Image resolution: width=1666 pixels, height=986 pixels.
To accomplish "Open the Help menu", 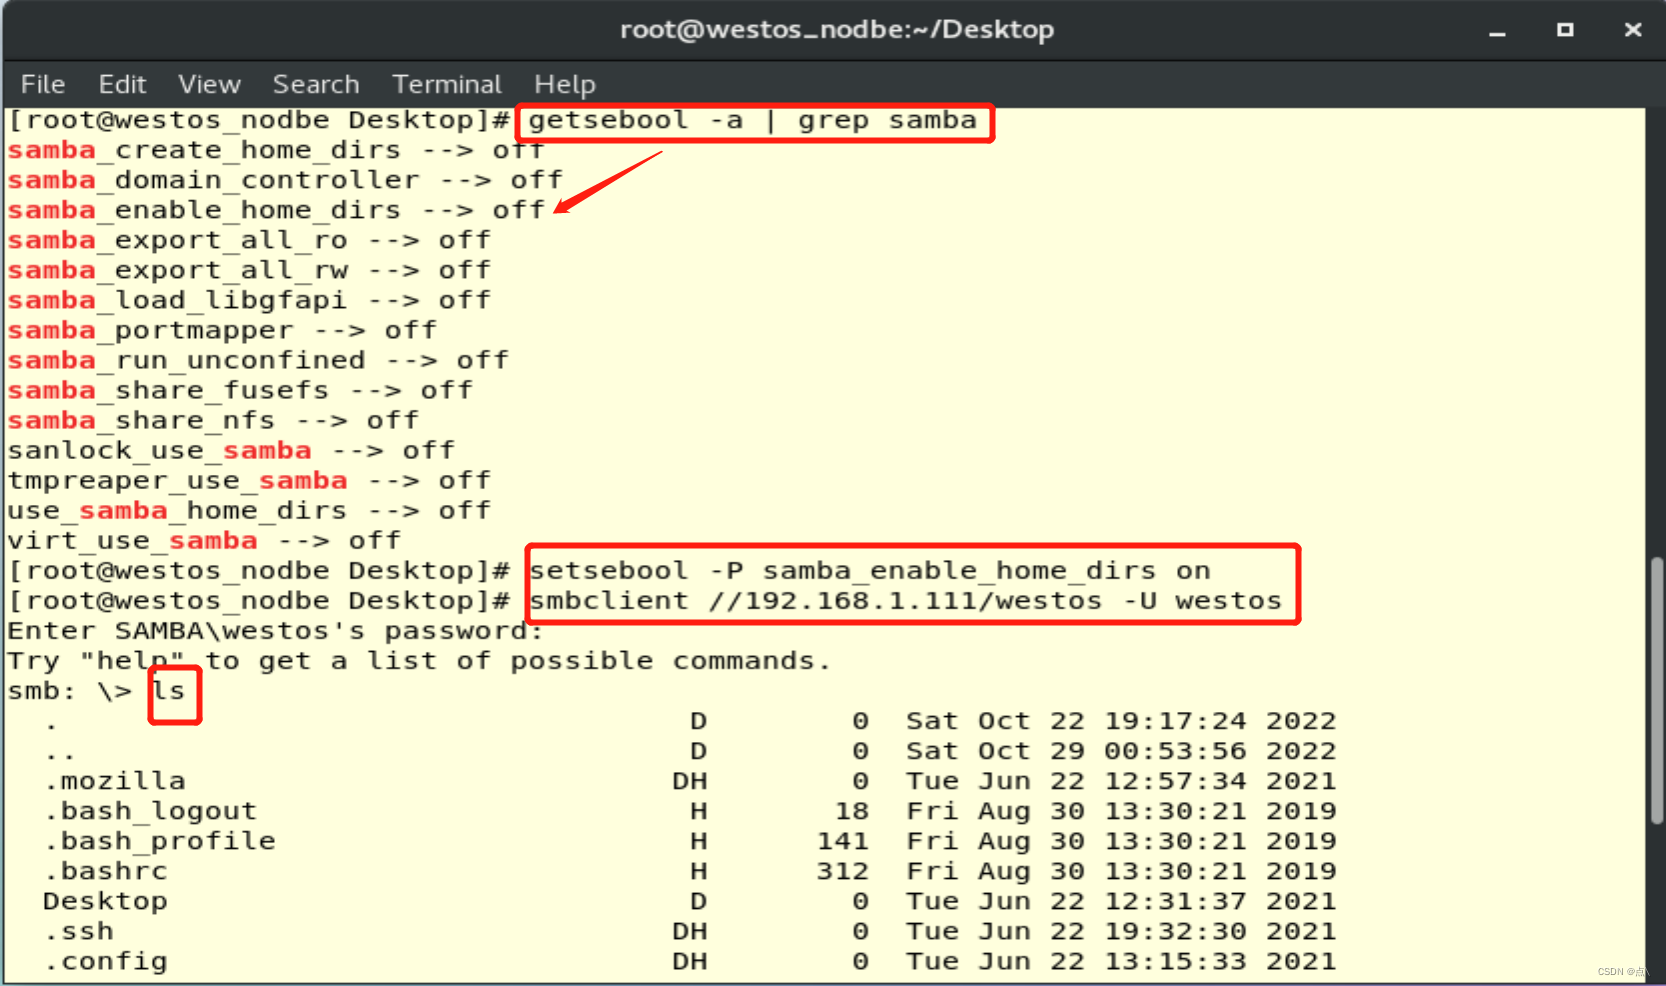I will coord(564,84).
